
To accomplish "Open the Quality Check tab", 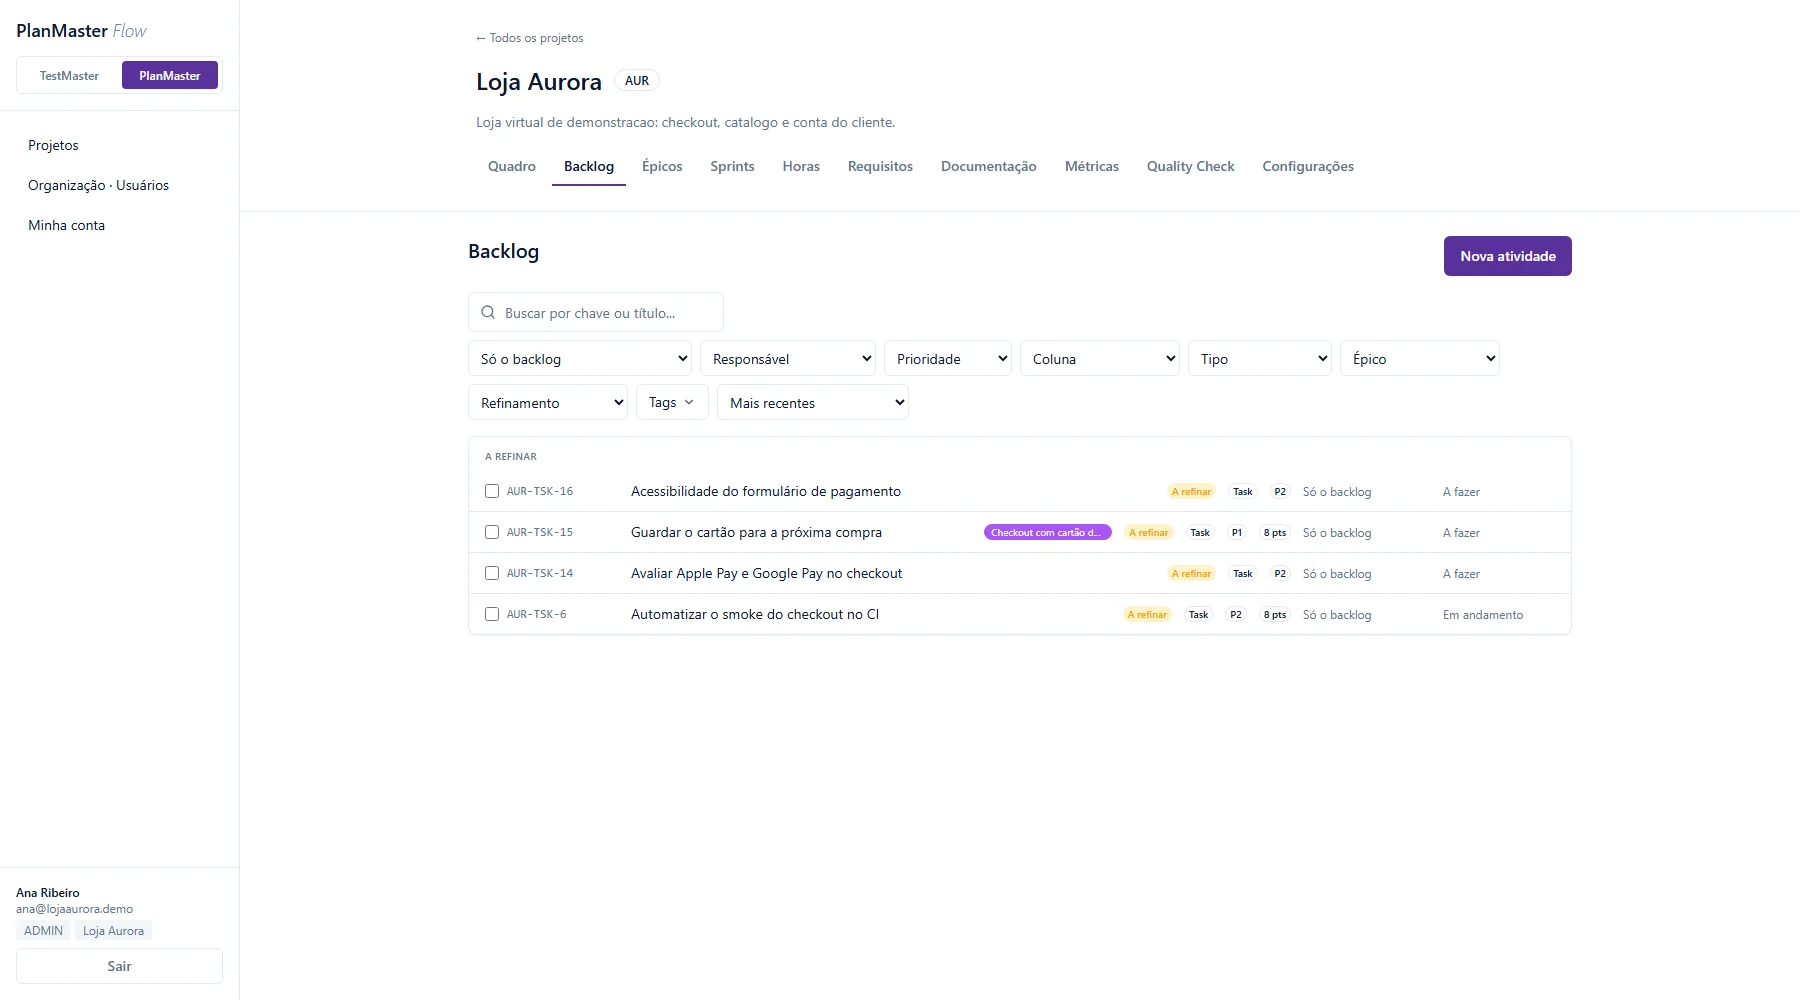I will click(1191, 167).
